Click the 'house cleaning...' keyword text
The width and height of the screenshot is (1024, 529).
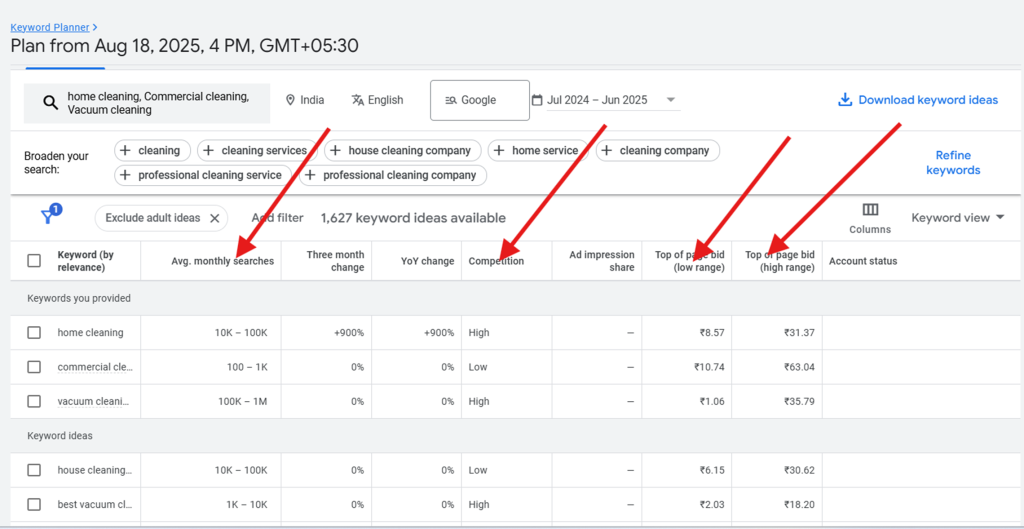coord(95,470)
